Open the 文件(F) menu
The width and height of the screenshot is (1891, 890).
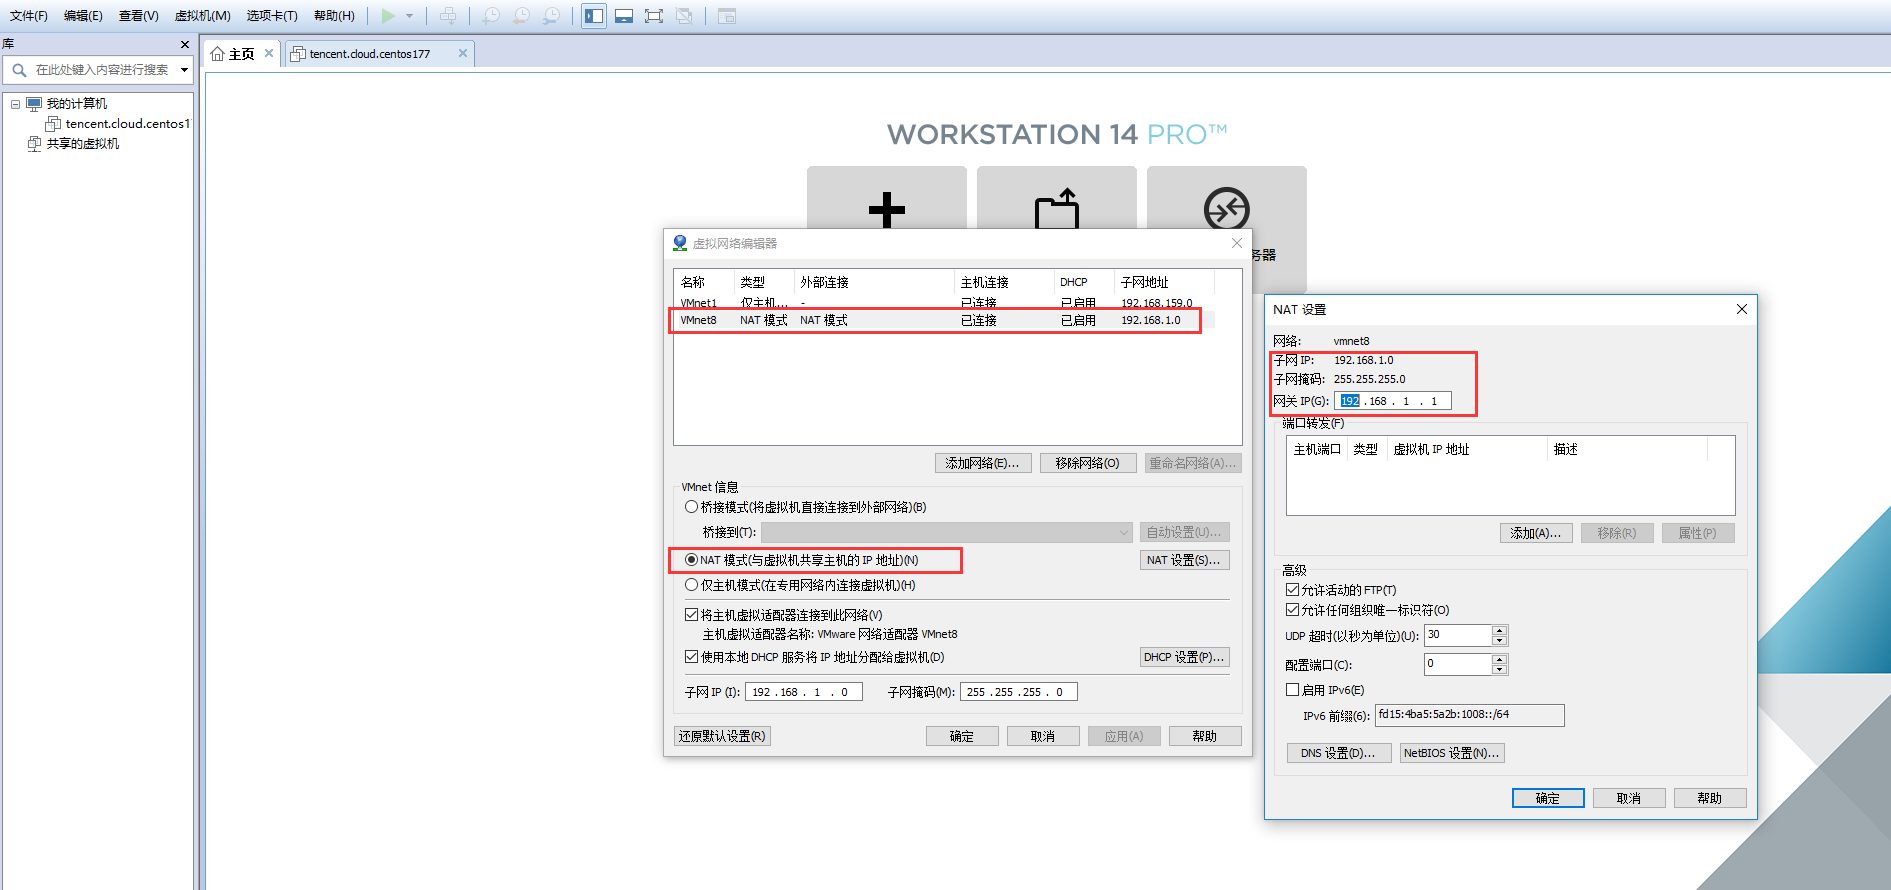click(29, 16)
